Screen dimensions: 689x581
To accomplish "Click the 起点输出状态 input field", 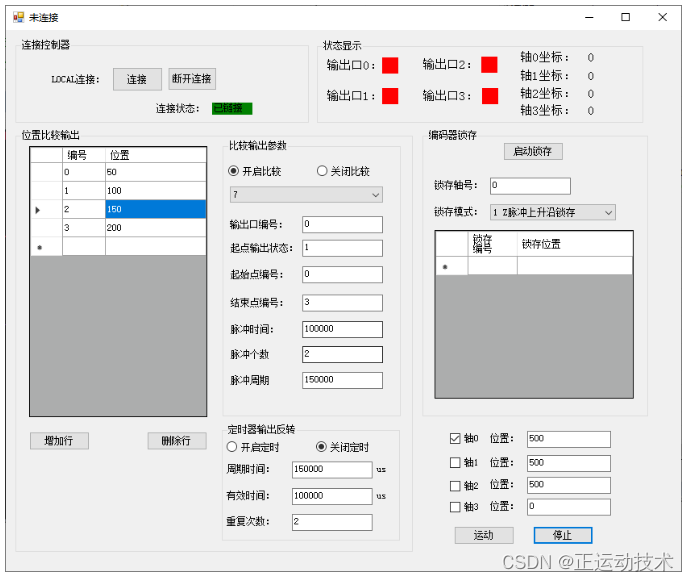I will coord(342,248).
